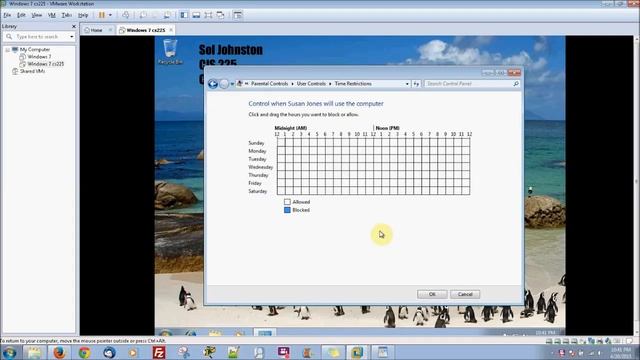Image resolution: width=640 pixels, height=360 pixels.
Task: Click the Forward arrow in Control Panel window
Action: pyautogui.click(x=224, y=84)
